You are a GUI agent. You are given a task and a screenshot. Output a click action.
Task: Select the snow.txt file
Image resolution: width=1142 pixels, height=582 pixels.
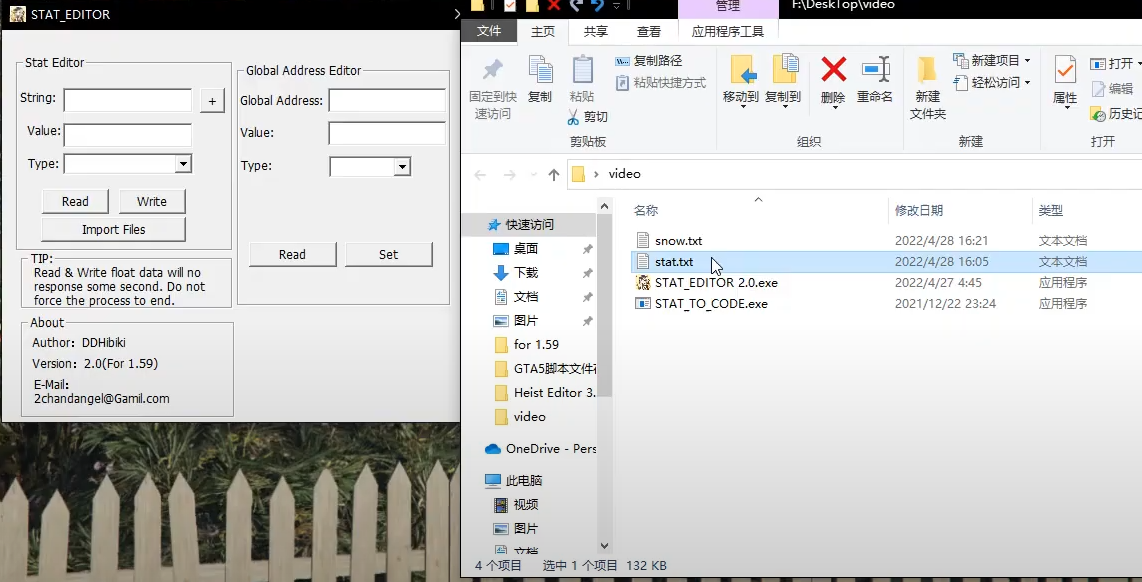678,240
